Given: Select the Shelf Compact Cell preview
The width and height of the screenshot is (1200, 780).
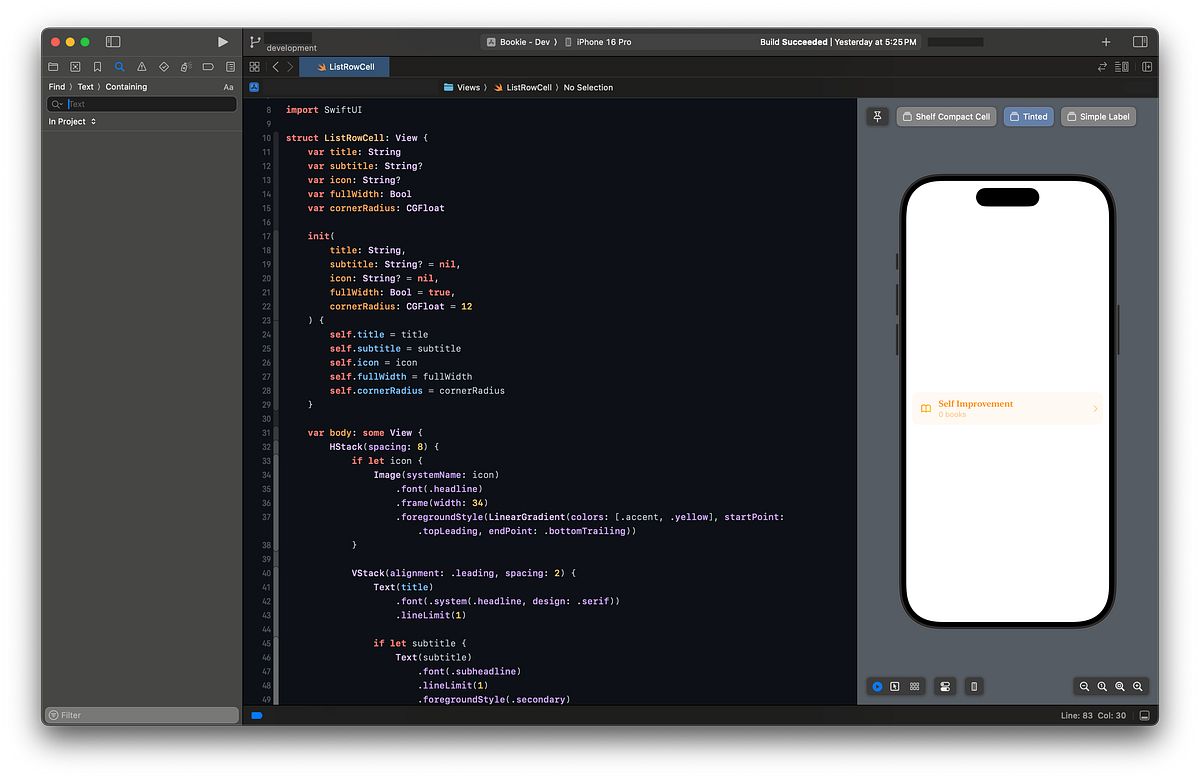Looking at the screenshot, I should (x=946, y=116).
